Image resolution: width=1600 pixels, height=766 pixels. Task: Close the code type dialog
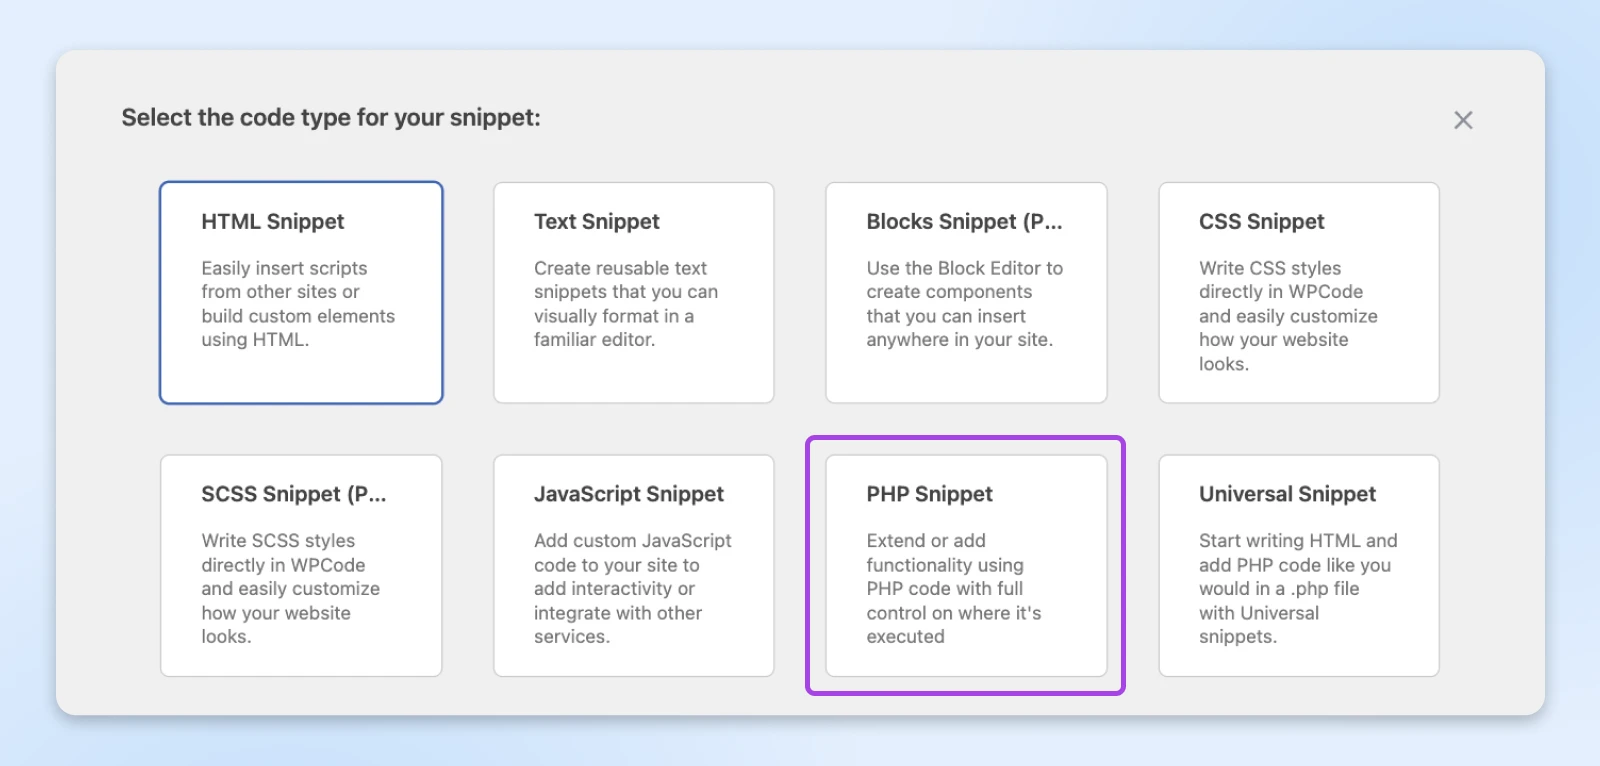click(x=1463, y=120)
